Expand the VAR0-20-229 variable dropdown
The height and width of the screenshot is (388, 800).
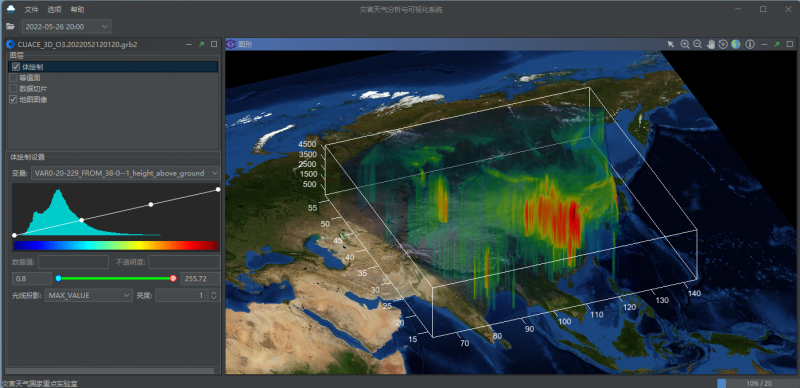126,173
